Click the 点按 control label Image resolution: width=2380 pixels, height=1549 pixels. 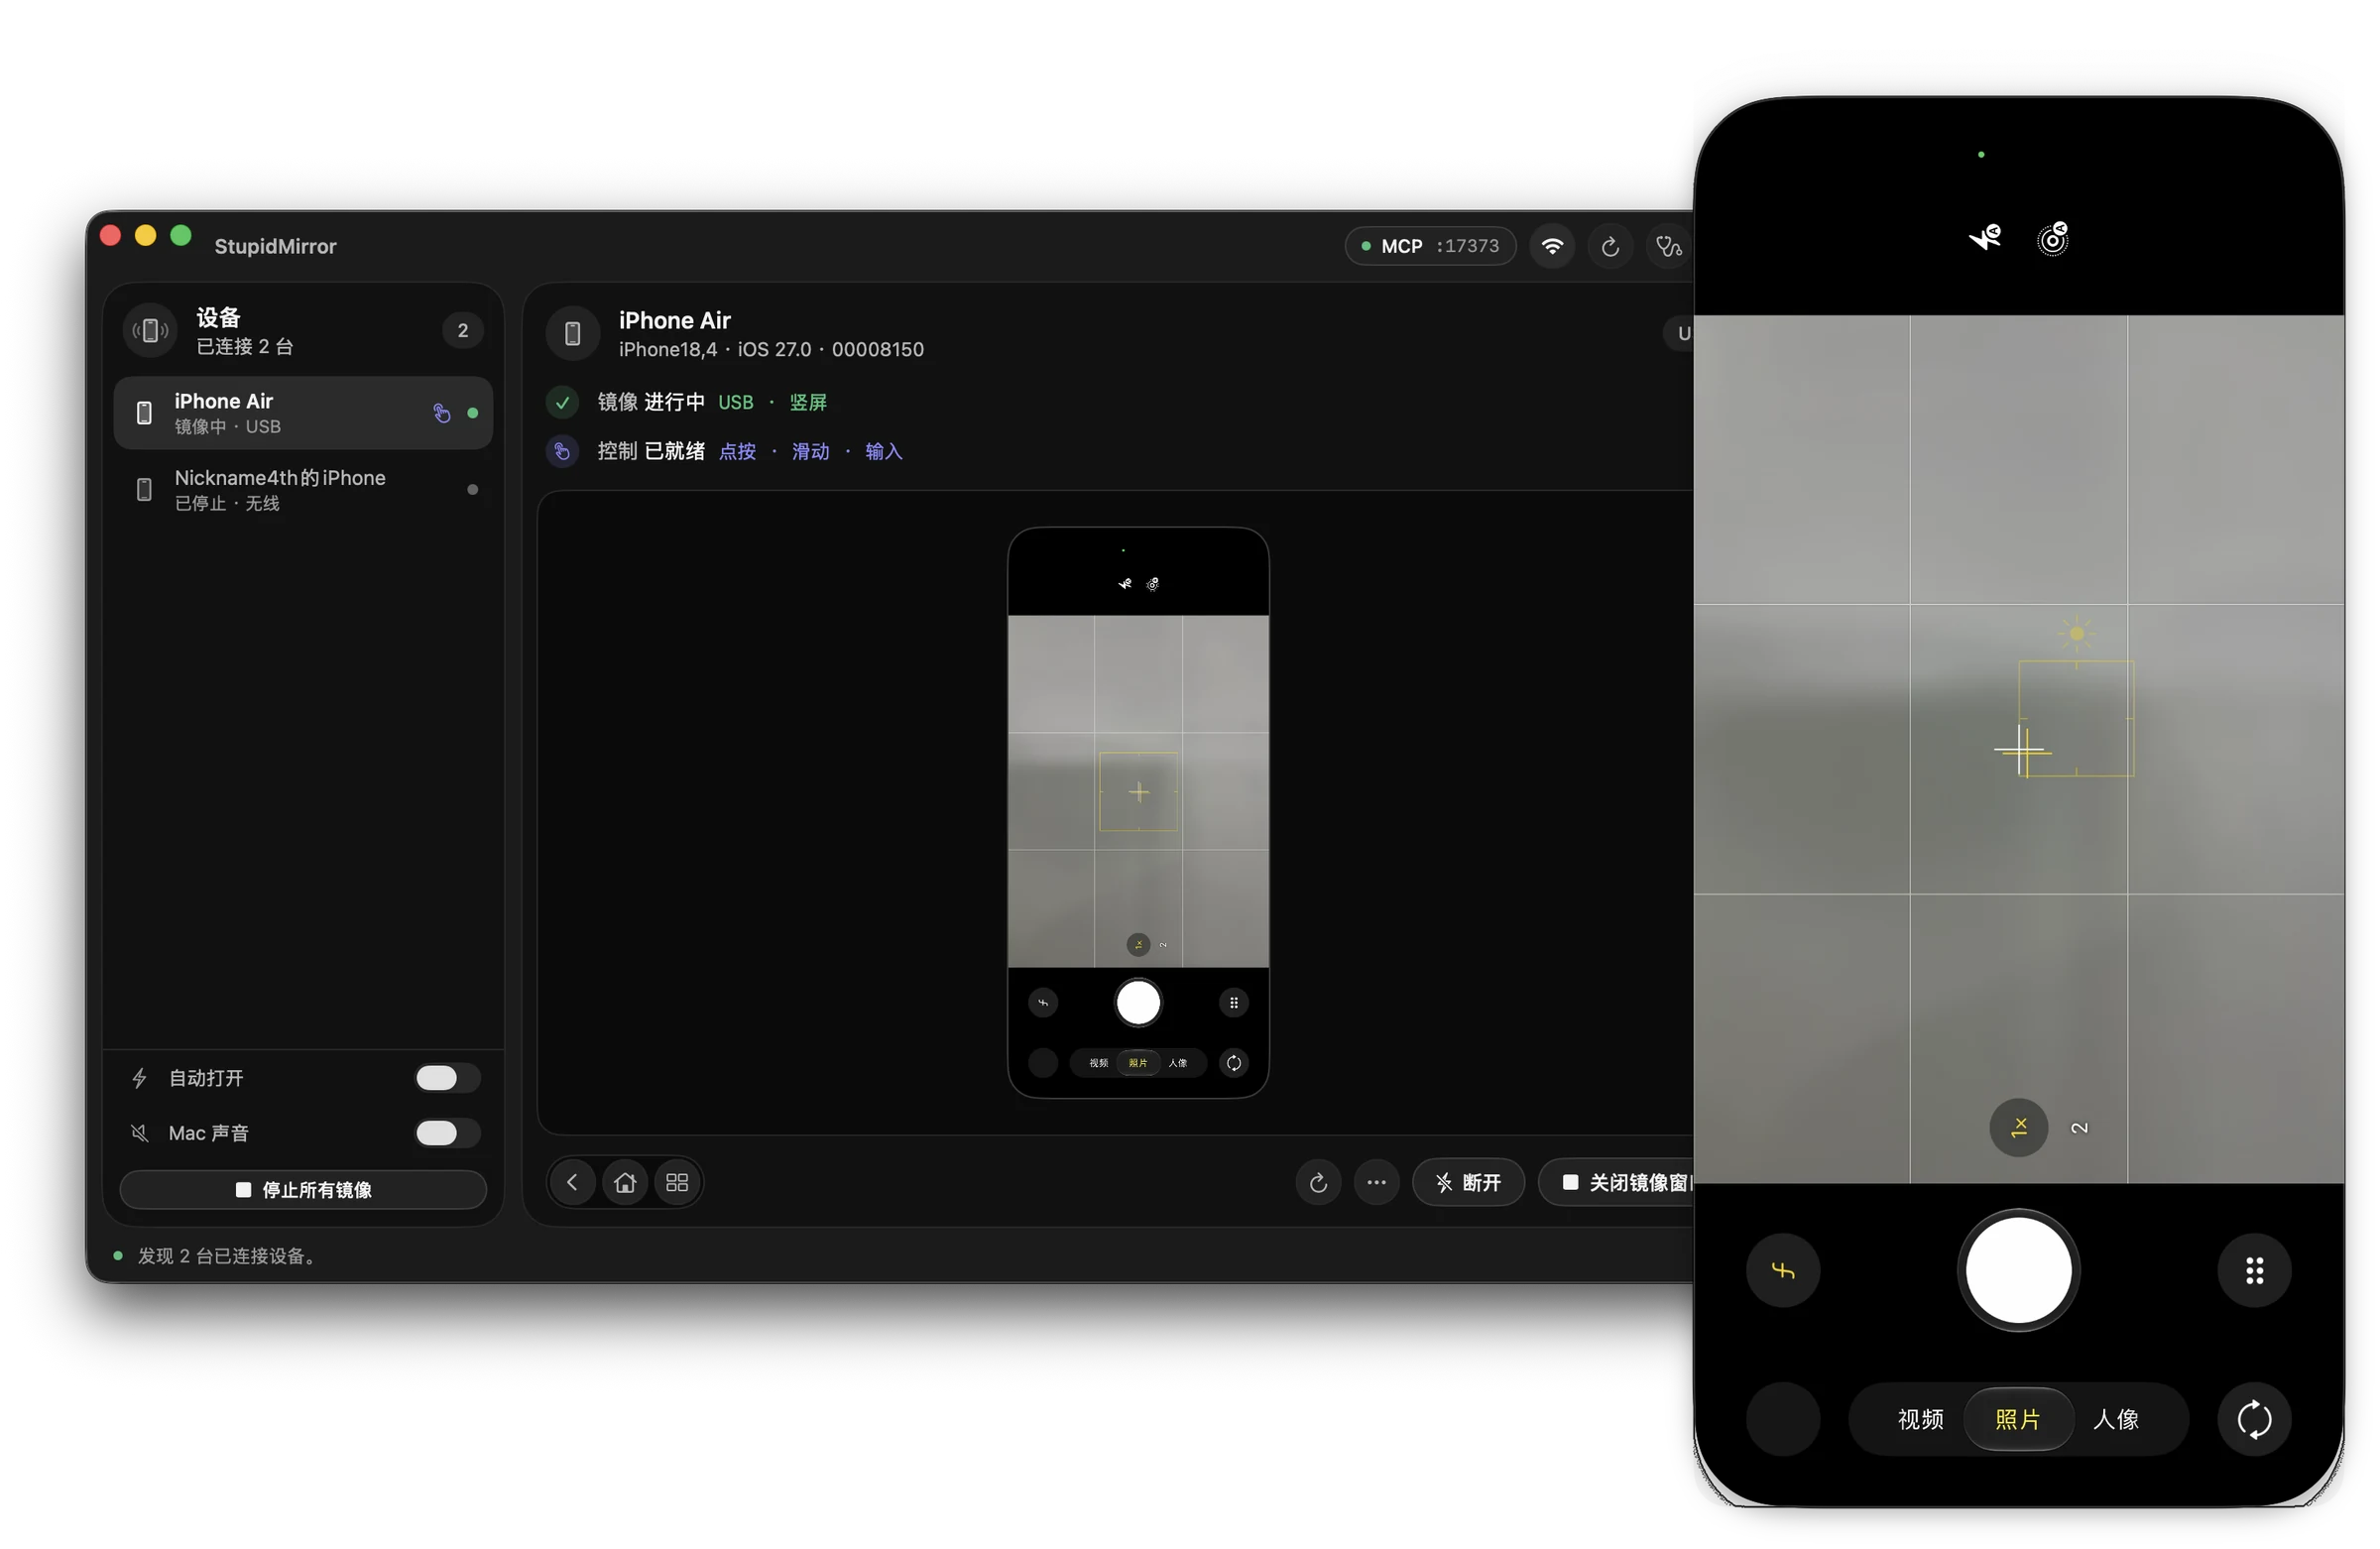[737, 452]
